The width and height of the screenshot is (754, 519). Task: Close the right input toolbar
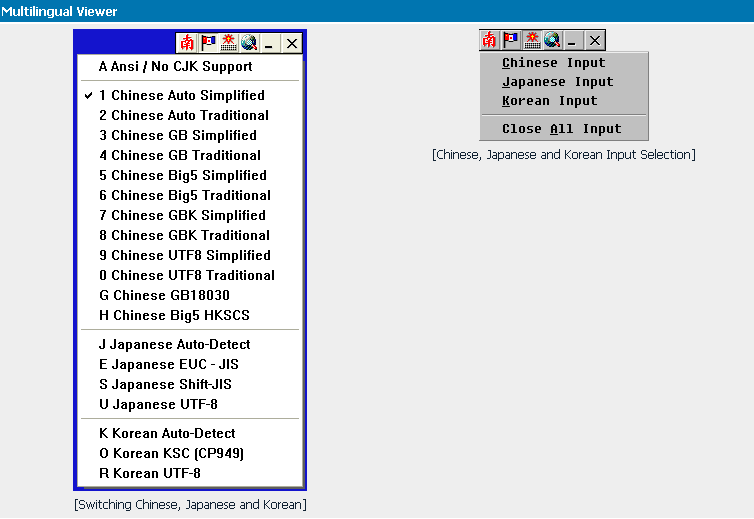point(594,40)
